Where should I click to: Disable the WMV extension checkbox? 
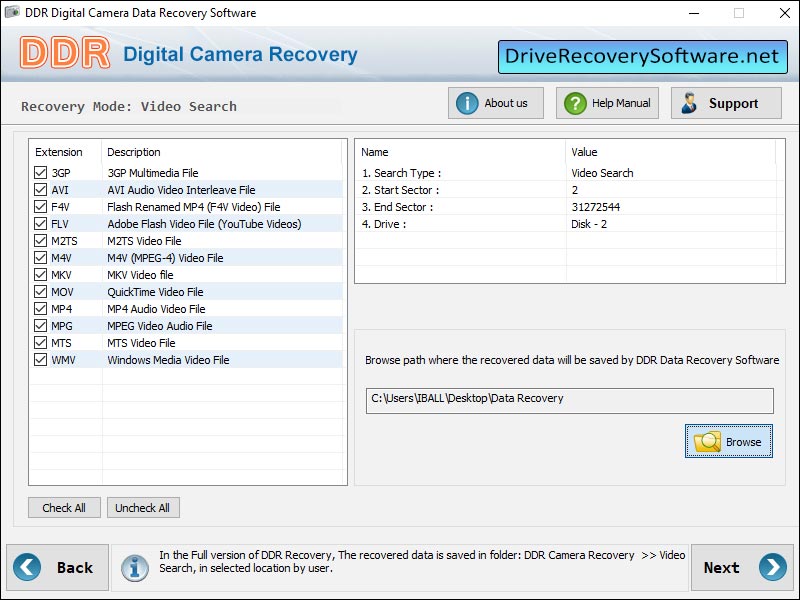point(40,360)
